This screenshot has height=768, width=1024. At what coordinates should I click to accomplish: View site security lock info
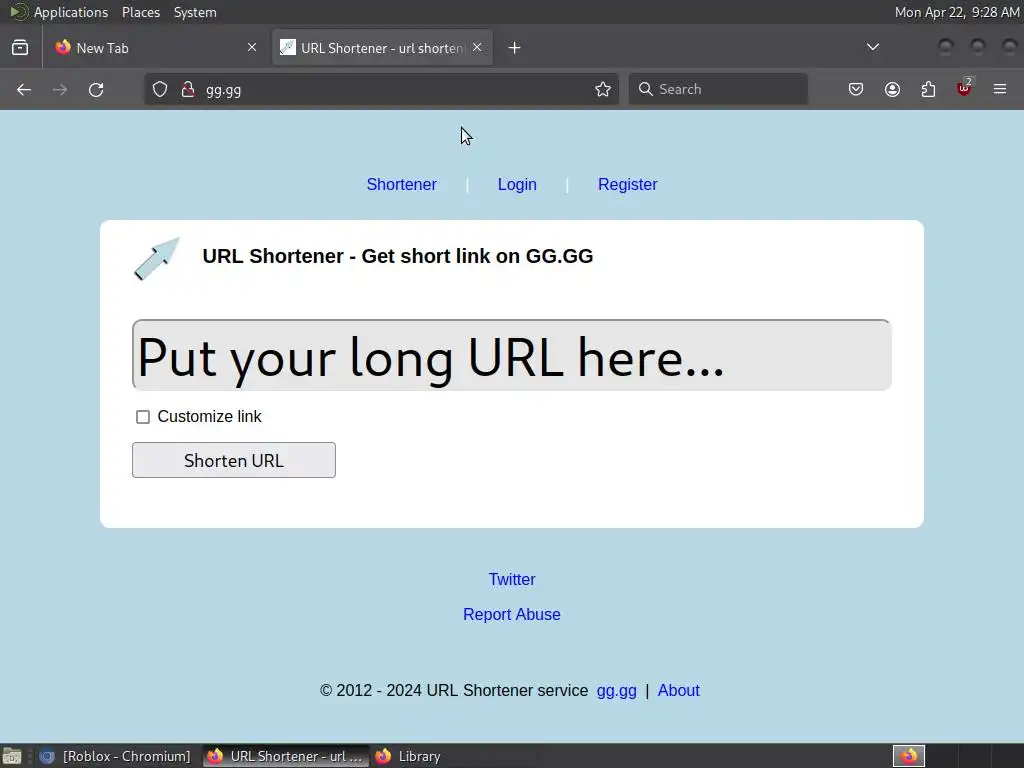pos(188,89)
